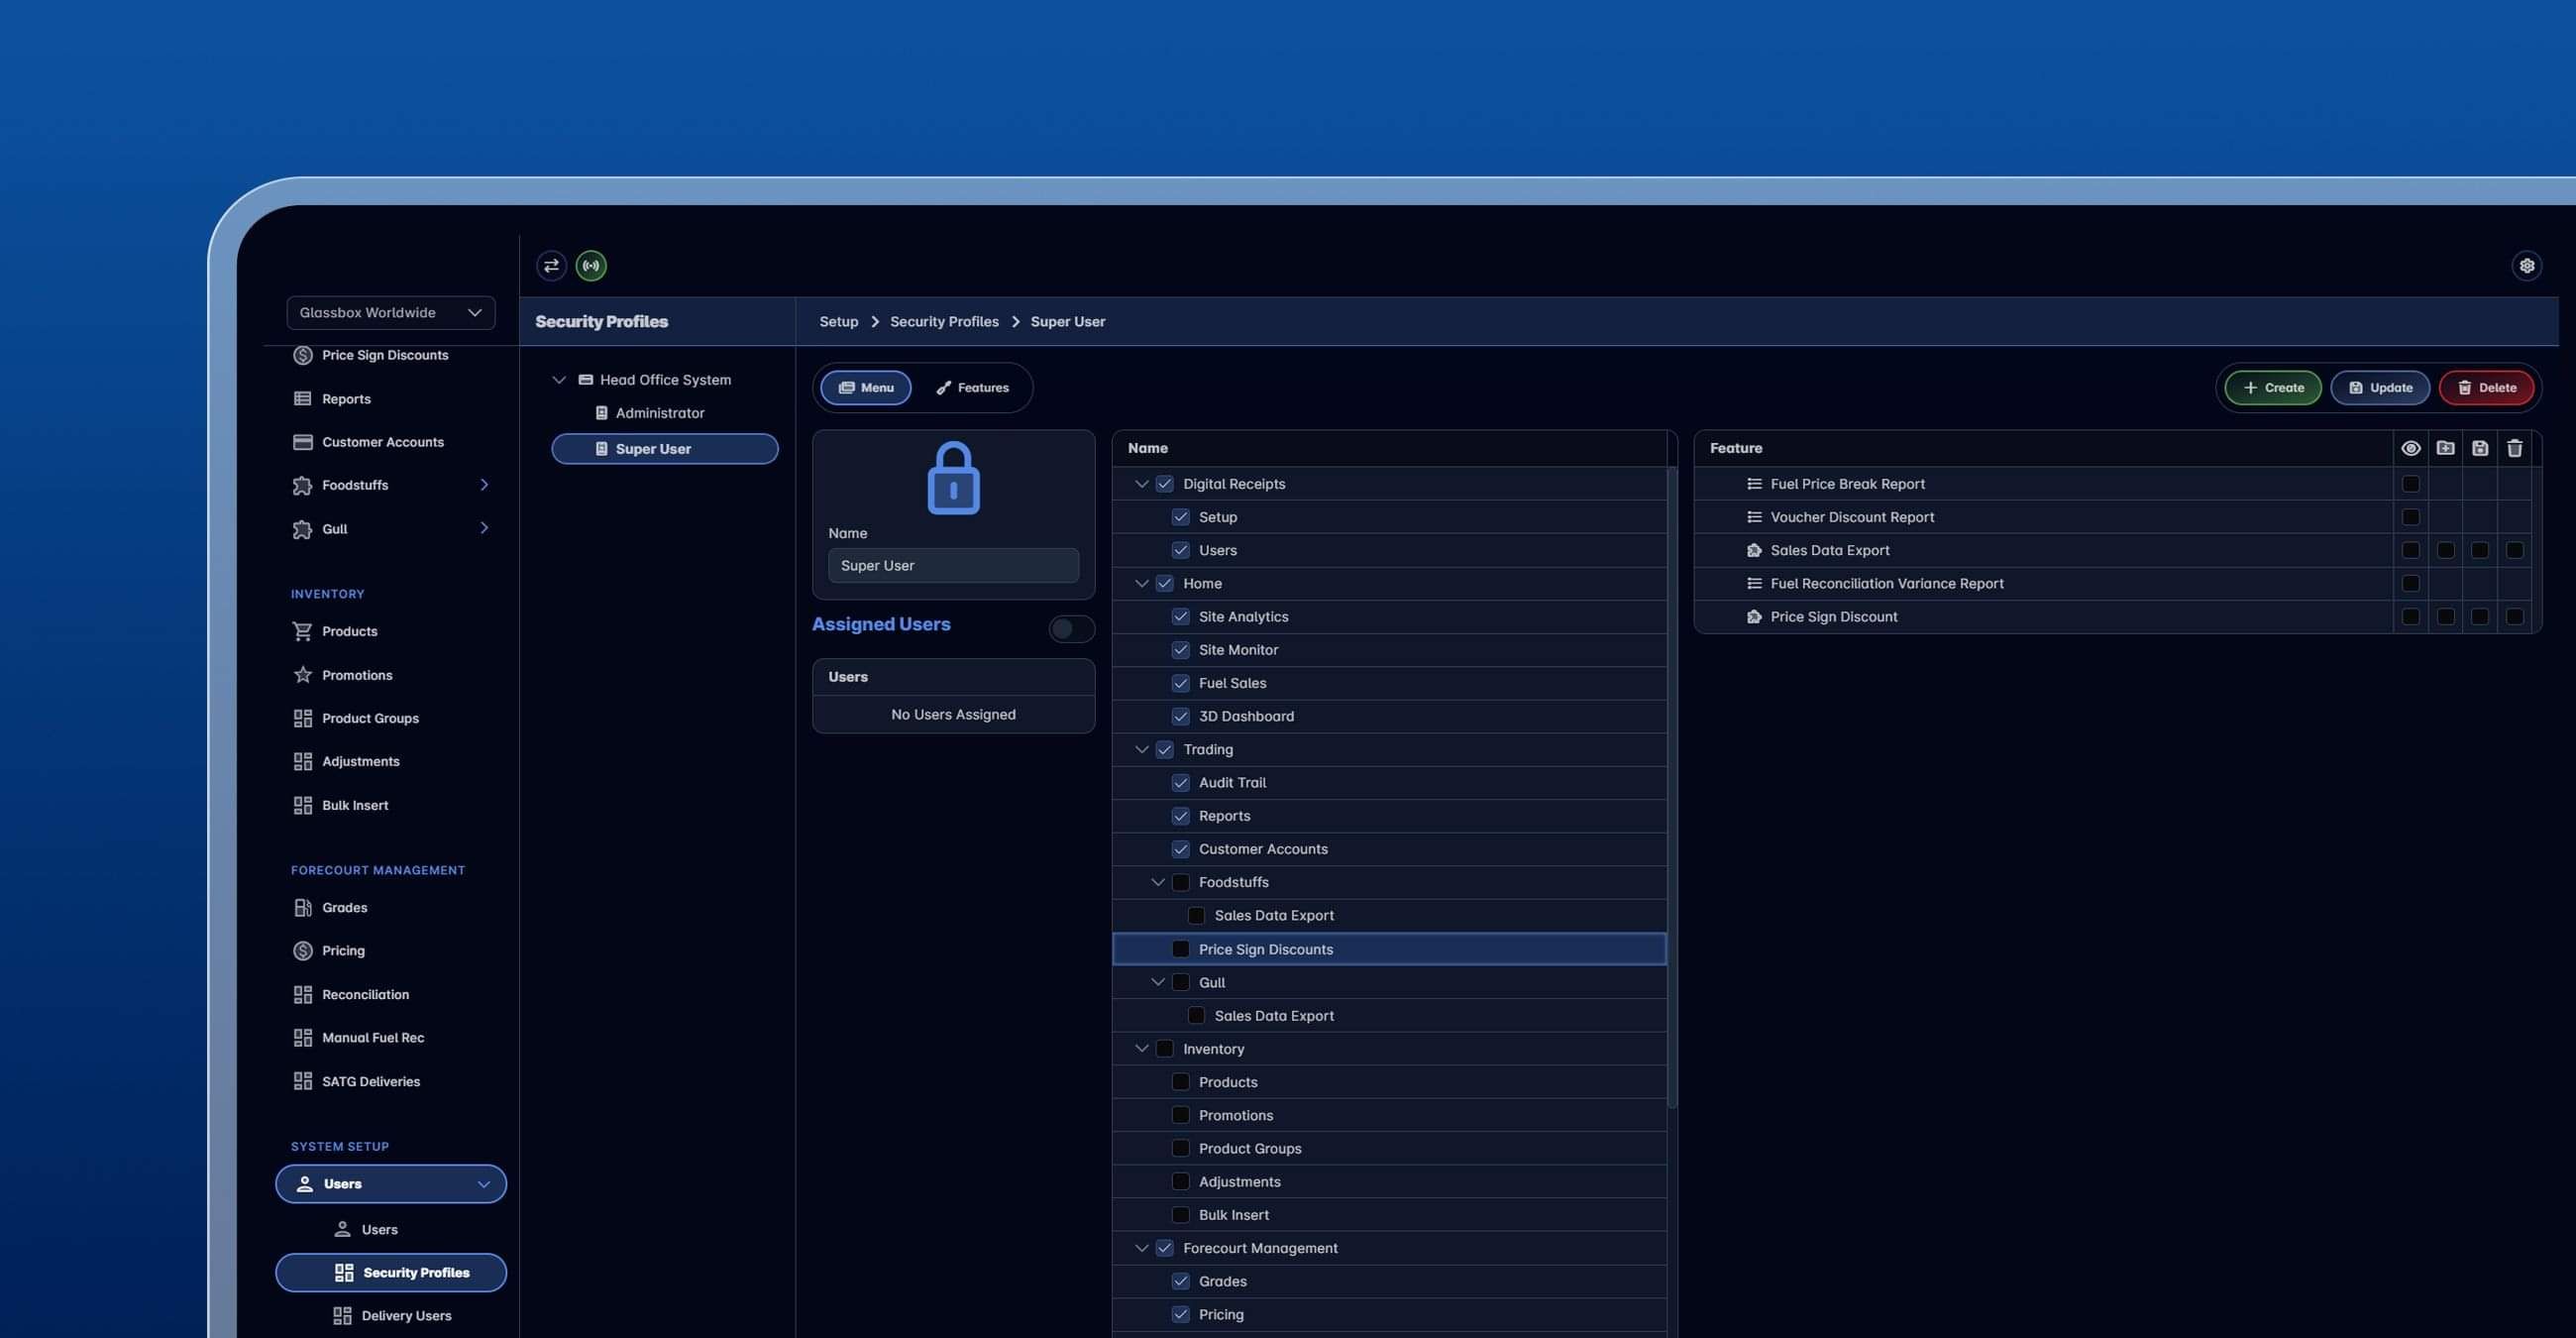Check view permission for Voucher Discount Report

tap(2411, 517)
